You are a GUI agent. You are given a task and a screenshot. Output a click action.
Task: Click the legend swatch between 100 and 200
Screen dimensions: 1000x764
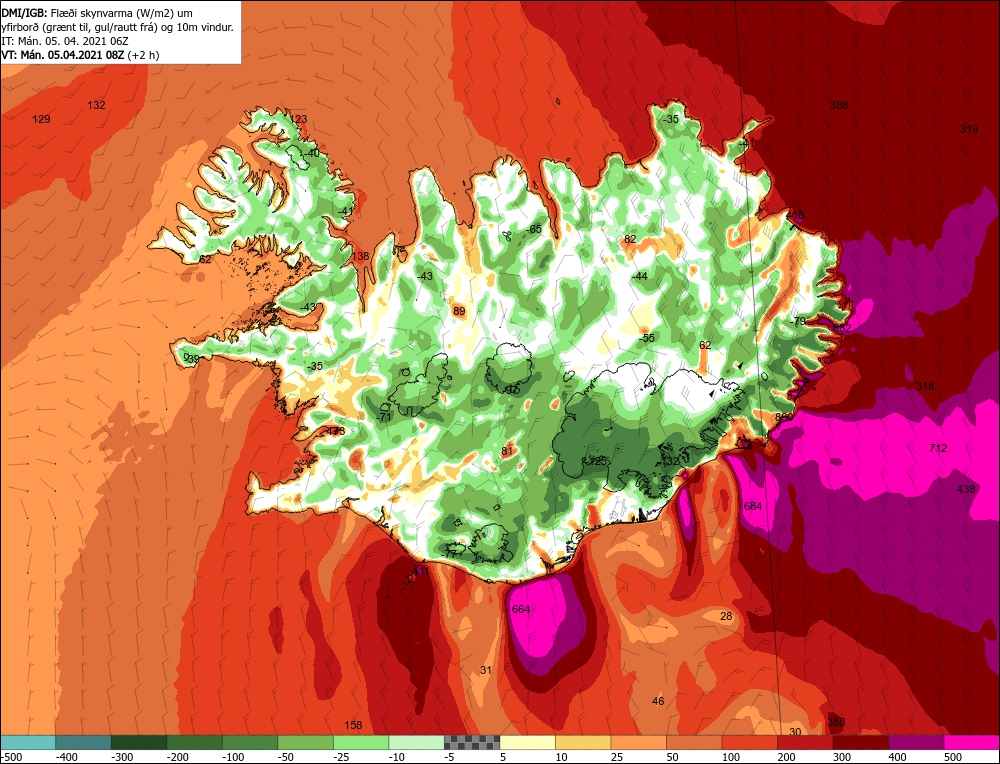(749, 742)
